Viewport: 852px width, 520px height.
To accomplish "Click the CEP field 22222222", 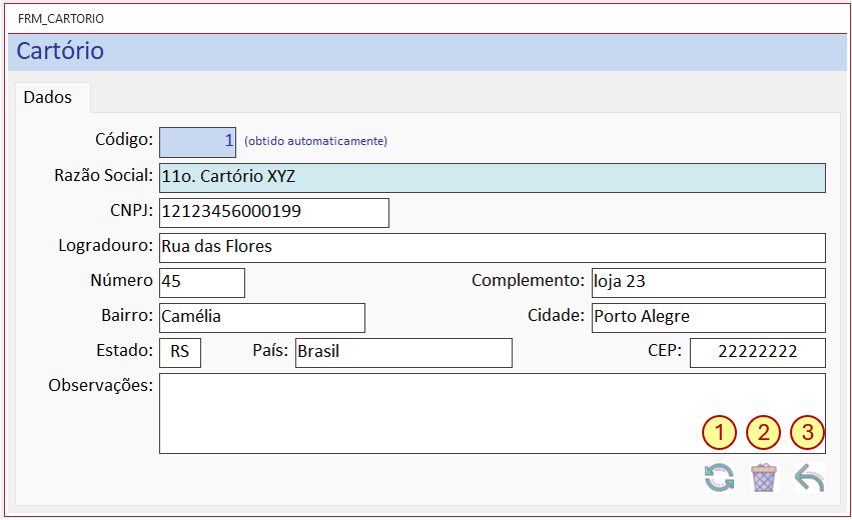I will click(x=757, y=353).
